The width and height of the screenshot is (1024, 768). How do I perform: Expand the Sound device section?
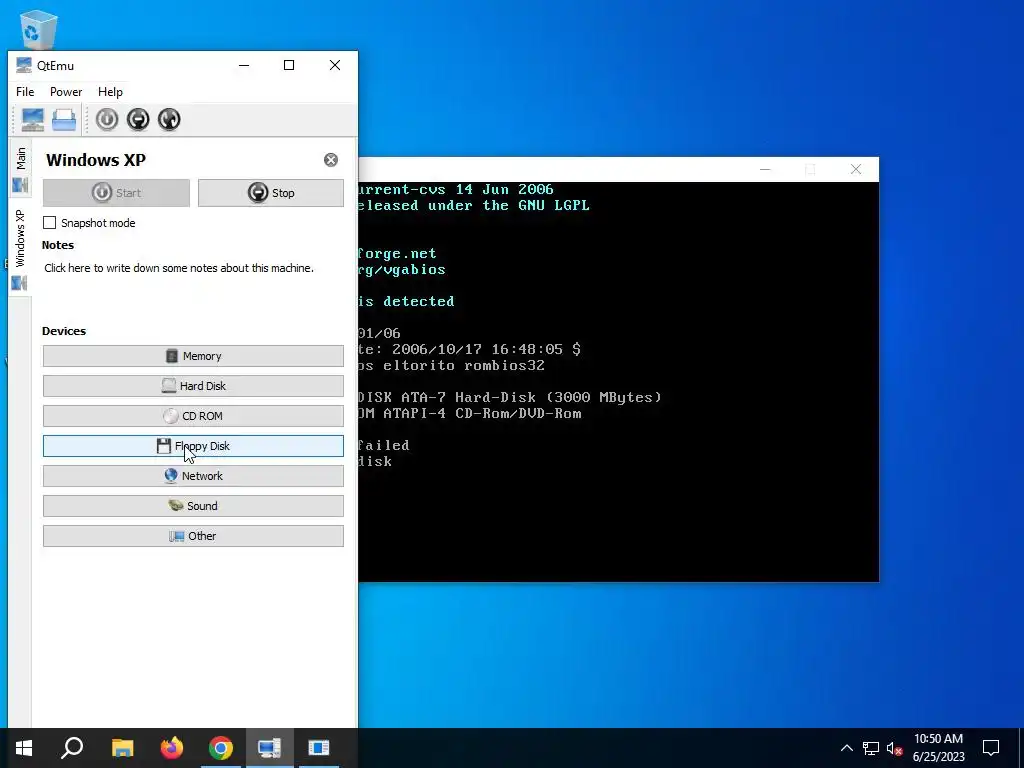tap(193, 506)
